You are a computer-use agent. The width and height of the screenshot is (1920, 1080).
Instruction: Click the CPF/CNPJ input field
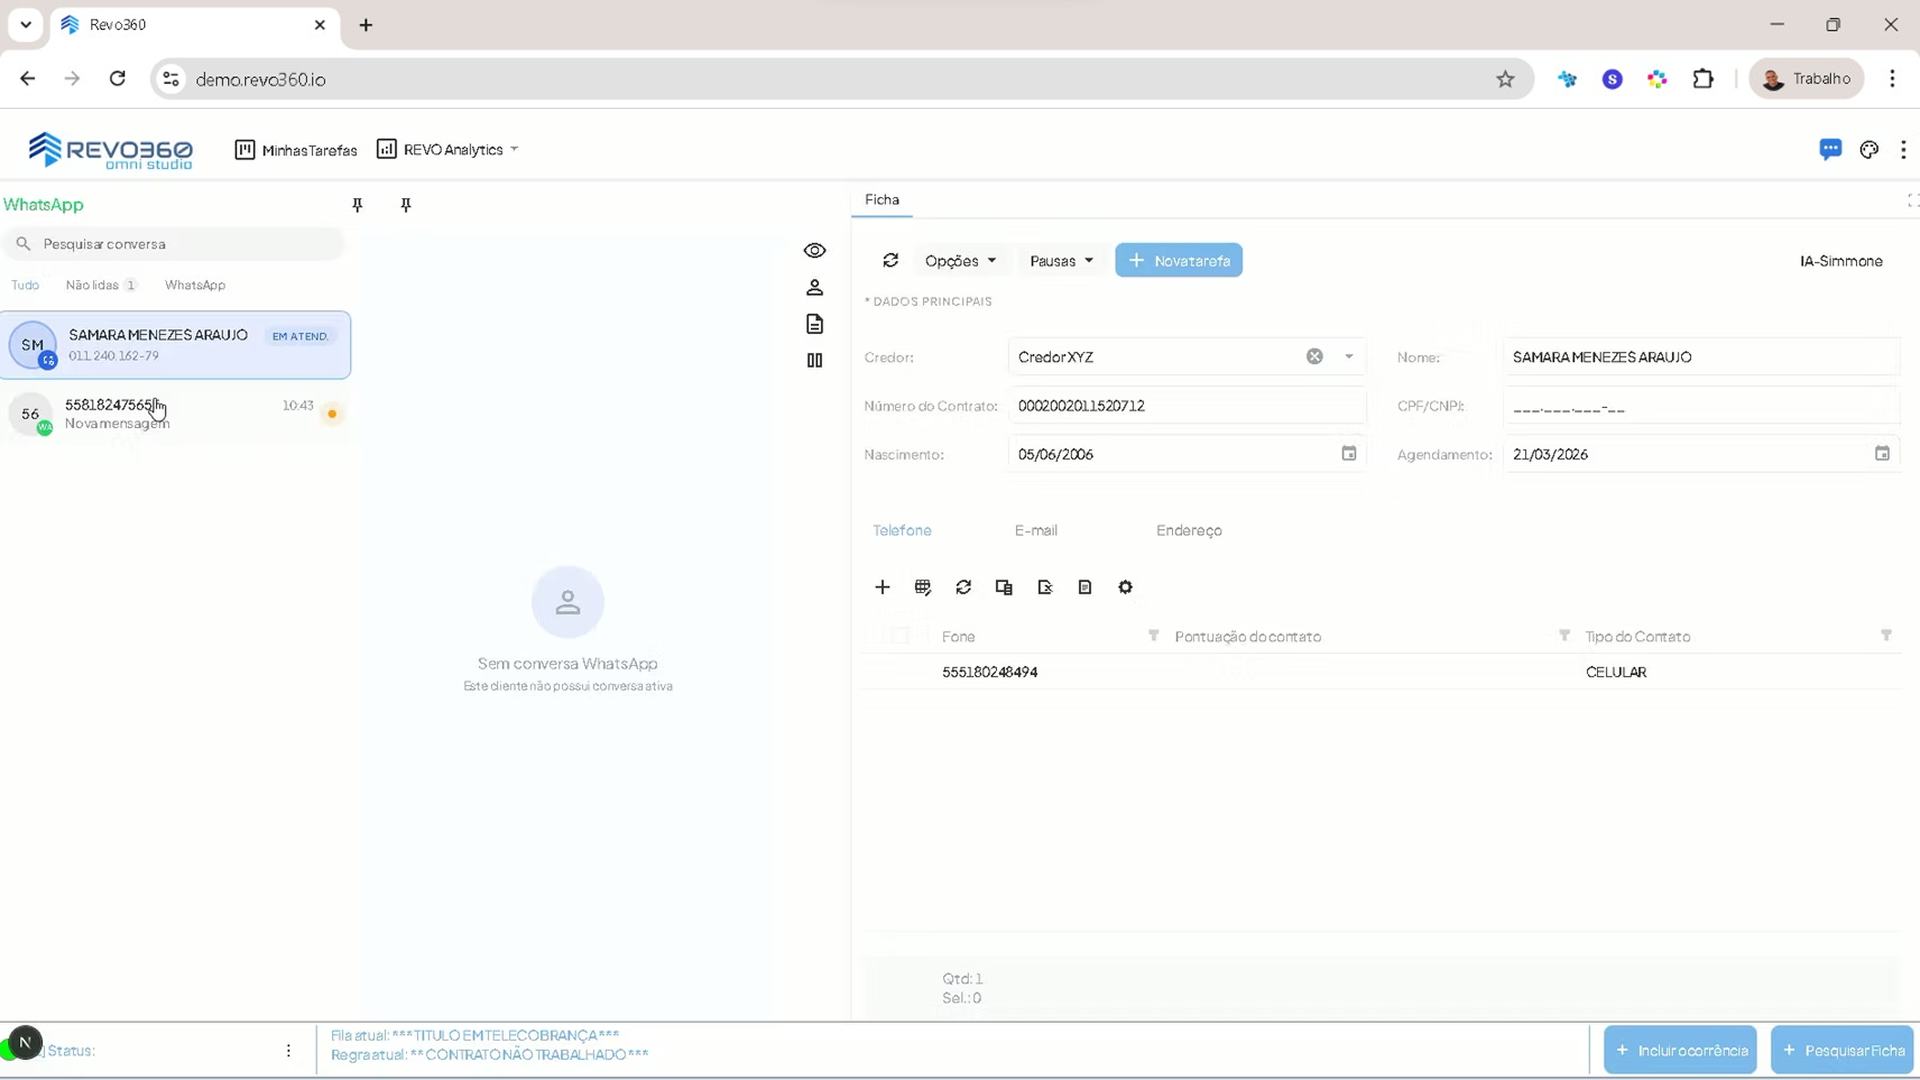(x=1701, y=405)
